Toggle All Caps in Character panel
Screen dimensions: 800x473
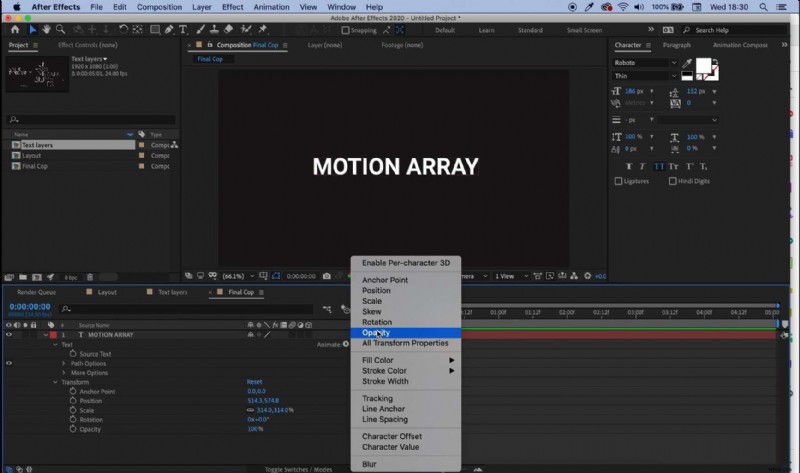(659, 166)
